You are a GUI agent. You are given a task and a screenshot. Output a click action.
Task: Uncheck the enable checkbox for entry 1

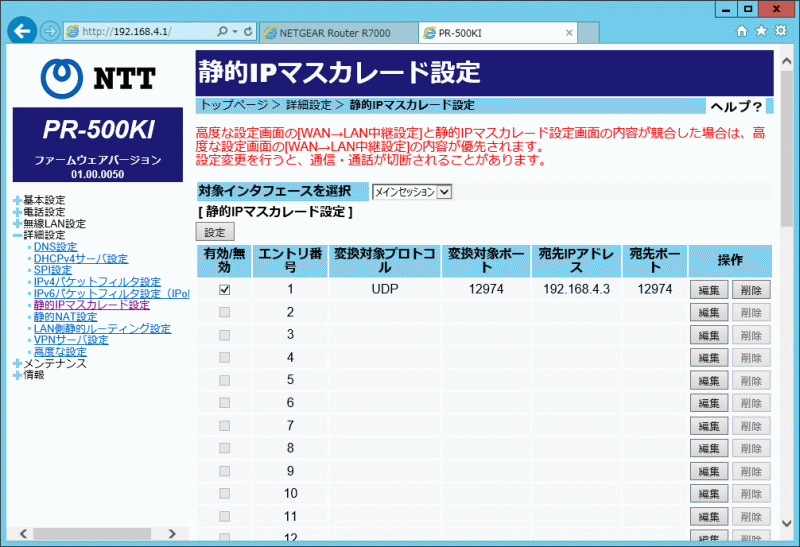click(x=225, y=290)
